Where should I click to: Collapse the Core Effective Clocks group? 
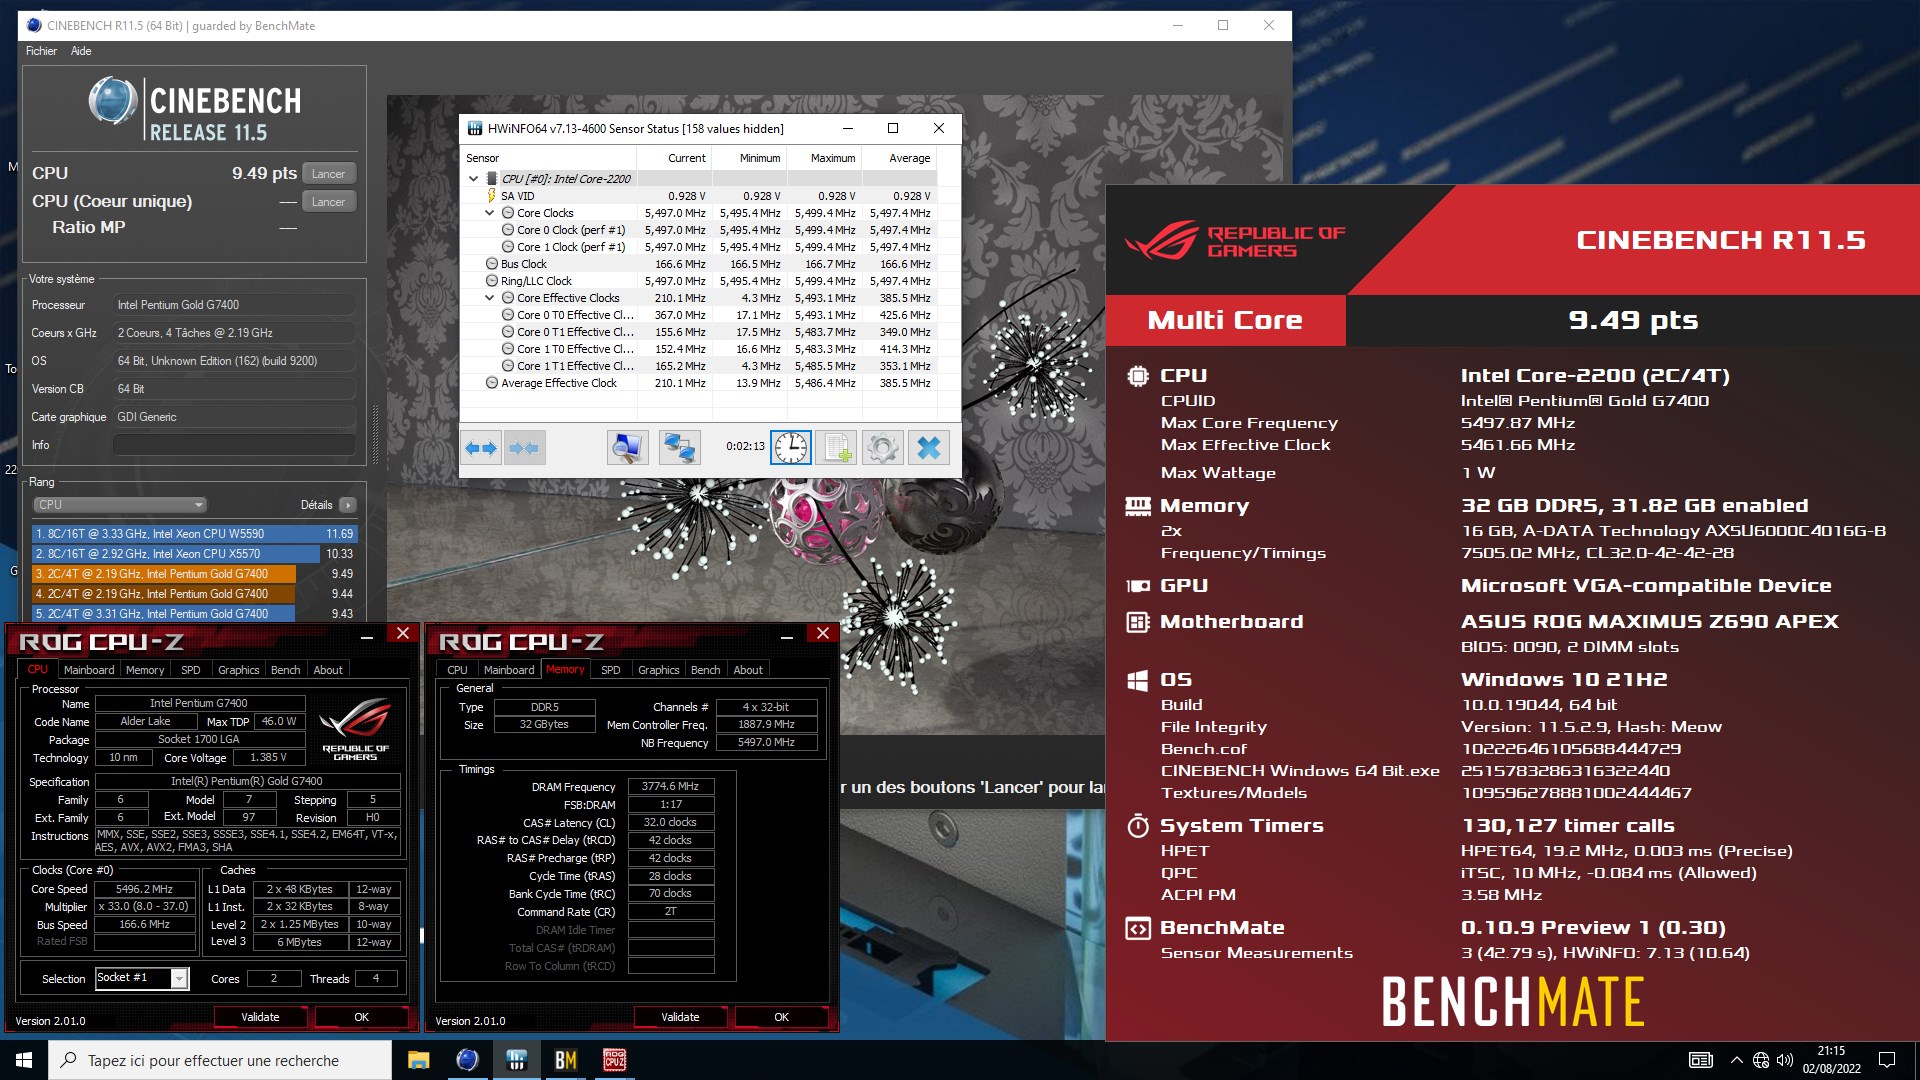489,298
